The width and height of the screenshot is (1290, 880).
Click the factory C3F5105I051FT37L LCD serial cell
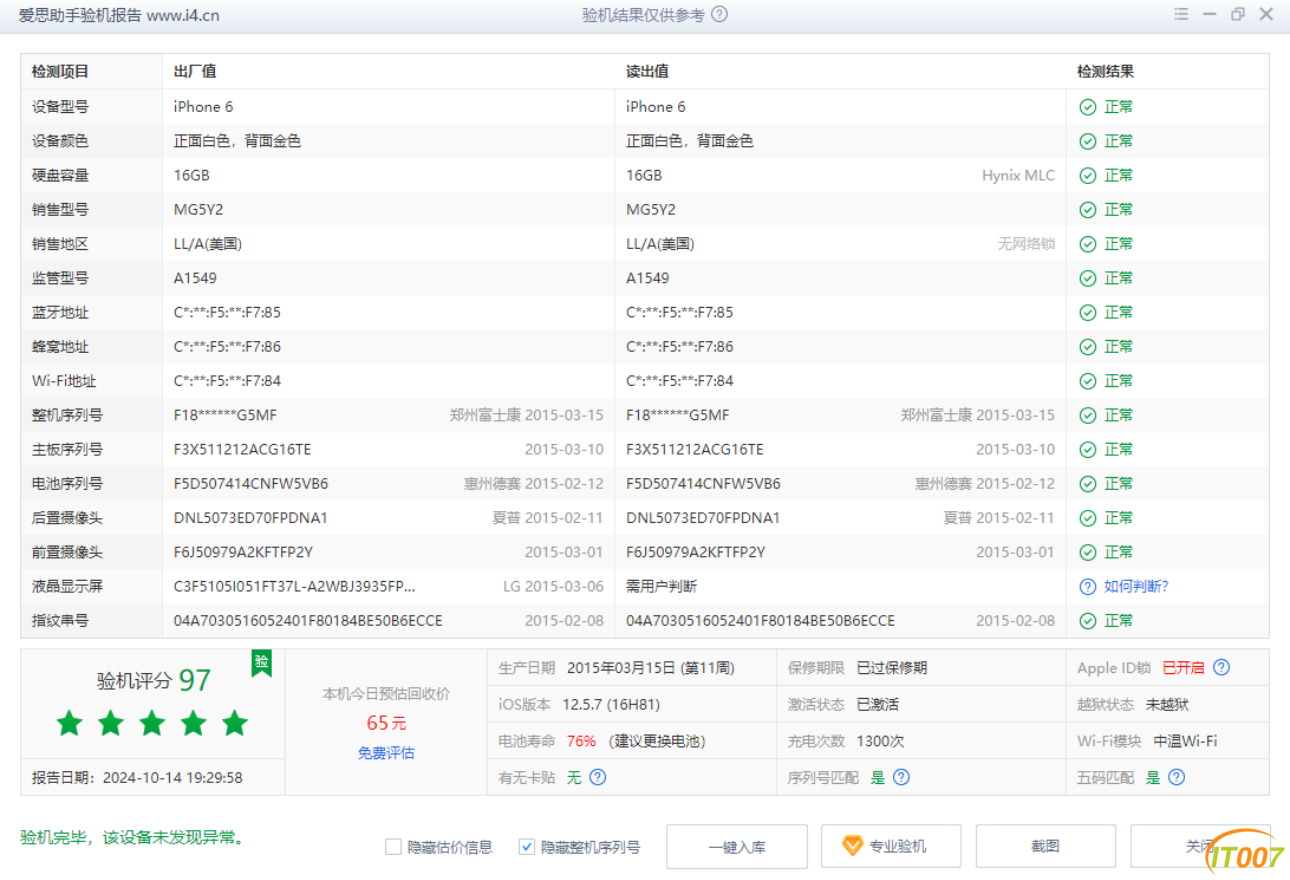click(x=294, y=587)
